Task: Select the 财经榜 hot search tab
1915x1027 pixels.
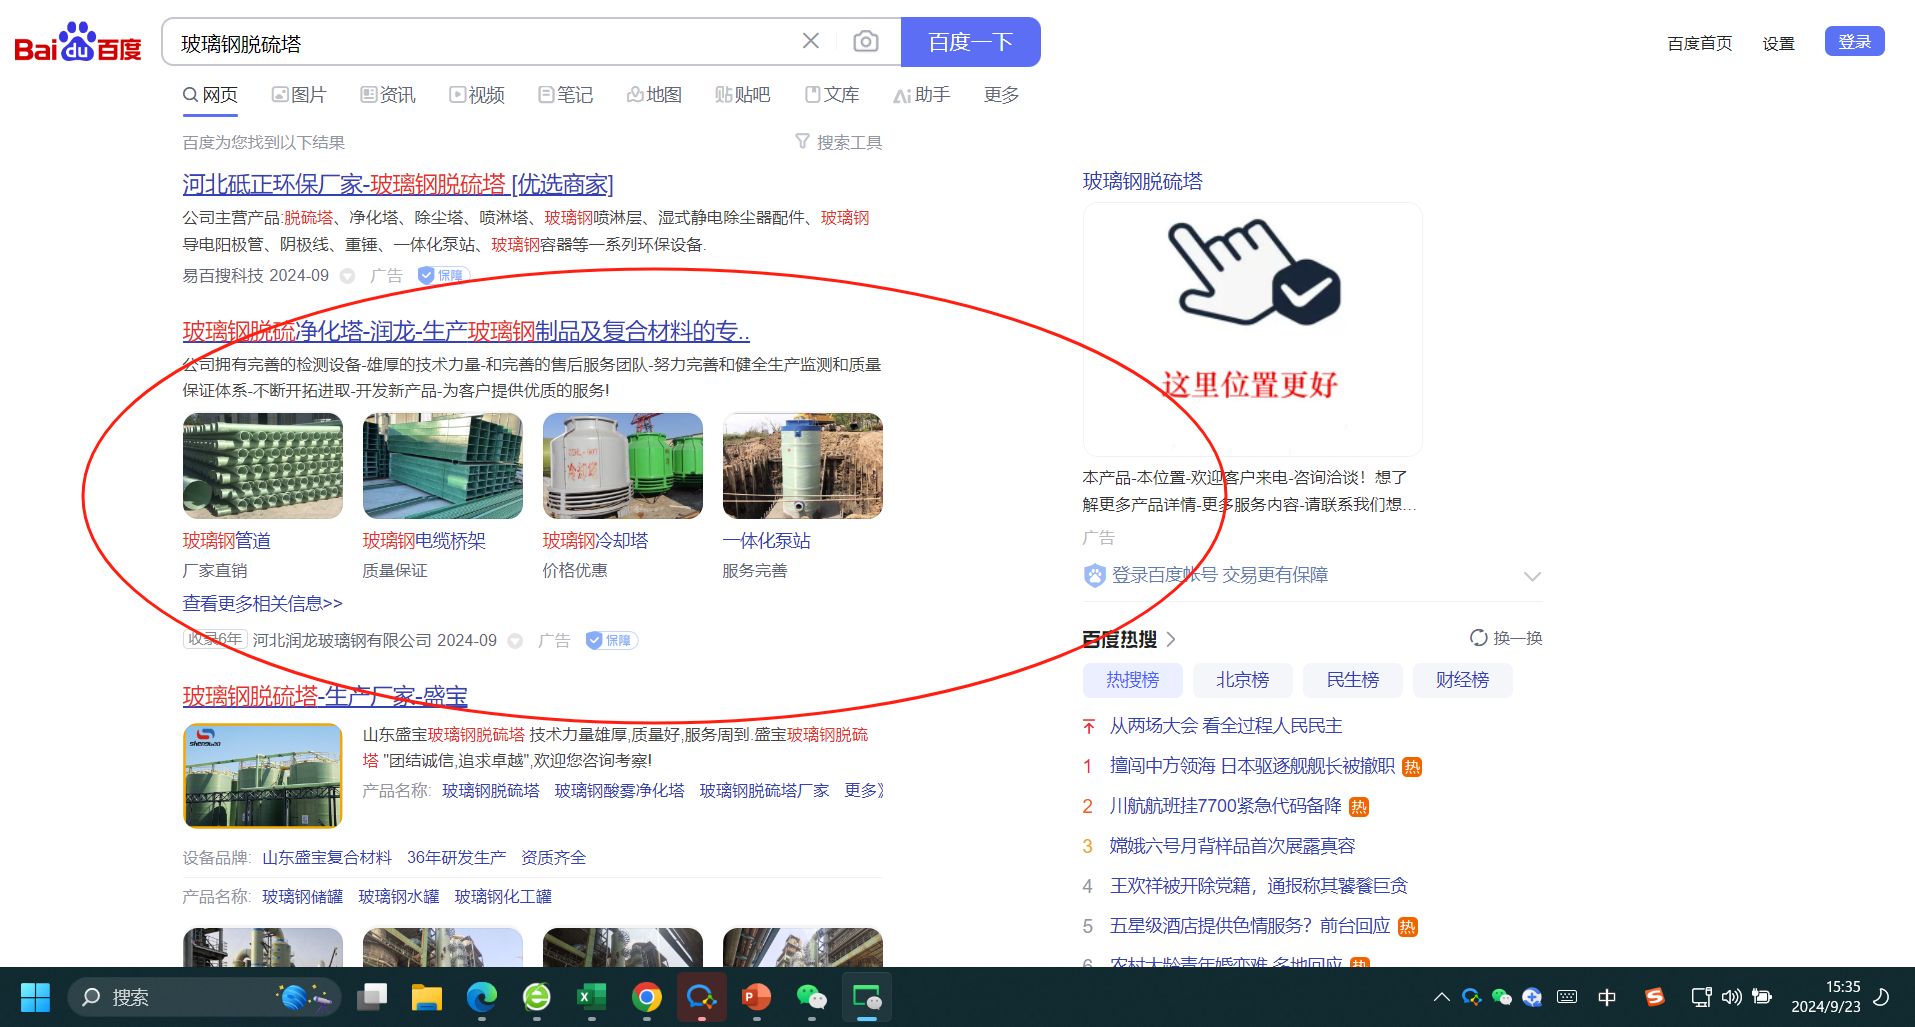Action: (1462, 680)
